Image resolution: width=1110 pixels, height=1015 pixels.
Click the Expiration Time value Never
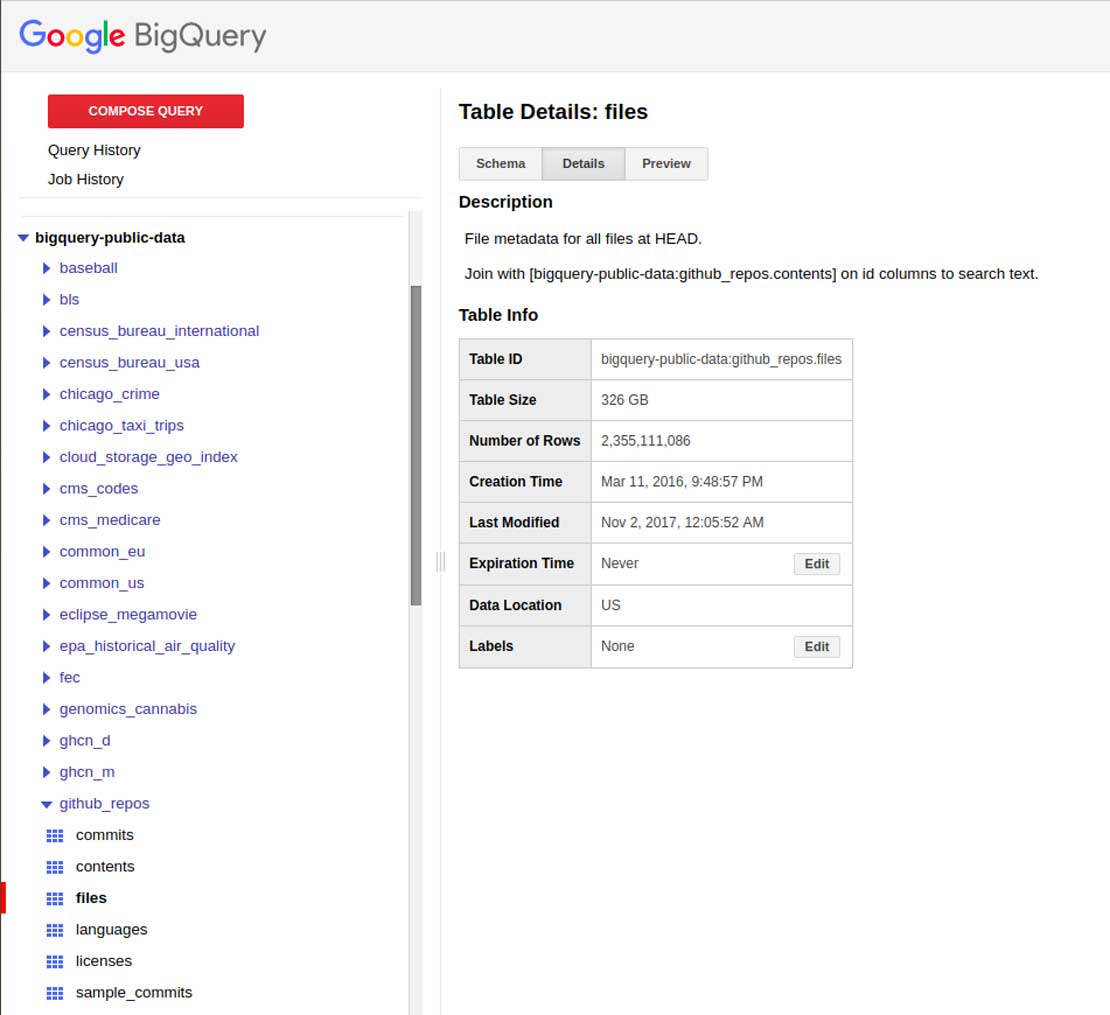619,563
